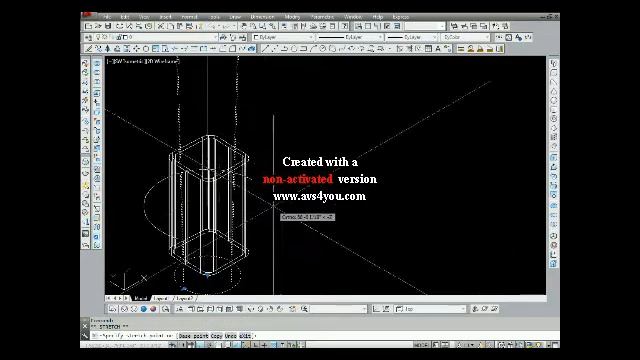Switch to the Model tab
The height and width of the screenshot is (360, 640).
[140, 298]
